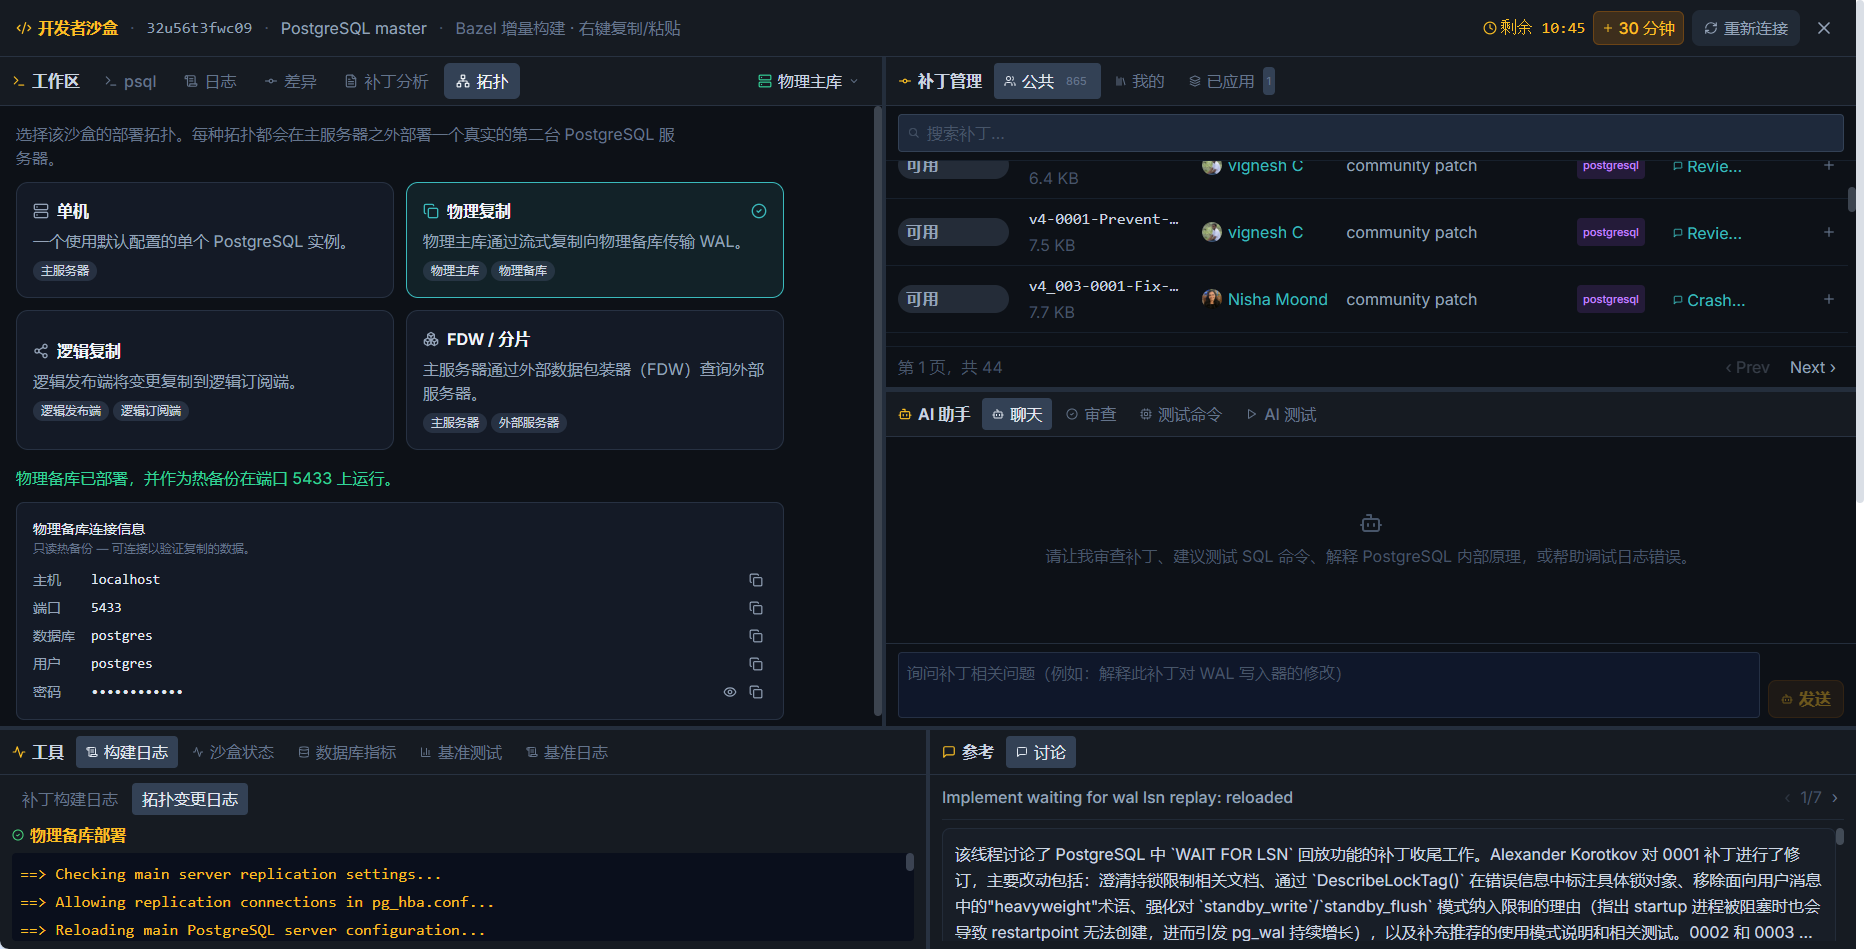Switch to 补丁构建日志 sub-tab
The image size is (1864, 949).
(x=70, y=799)
